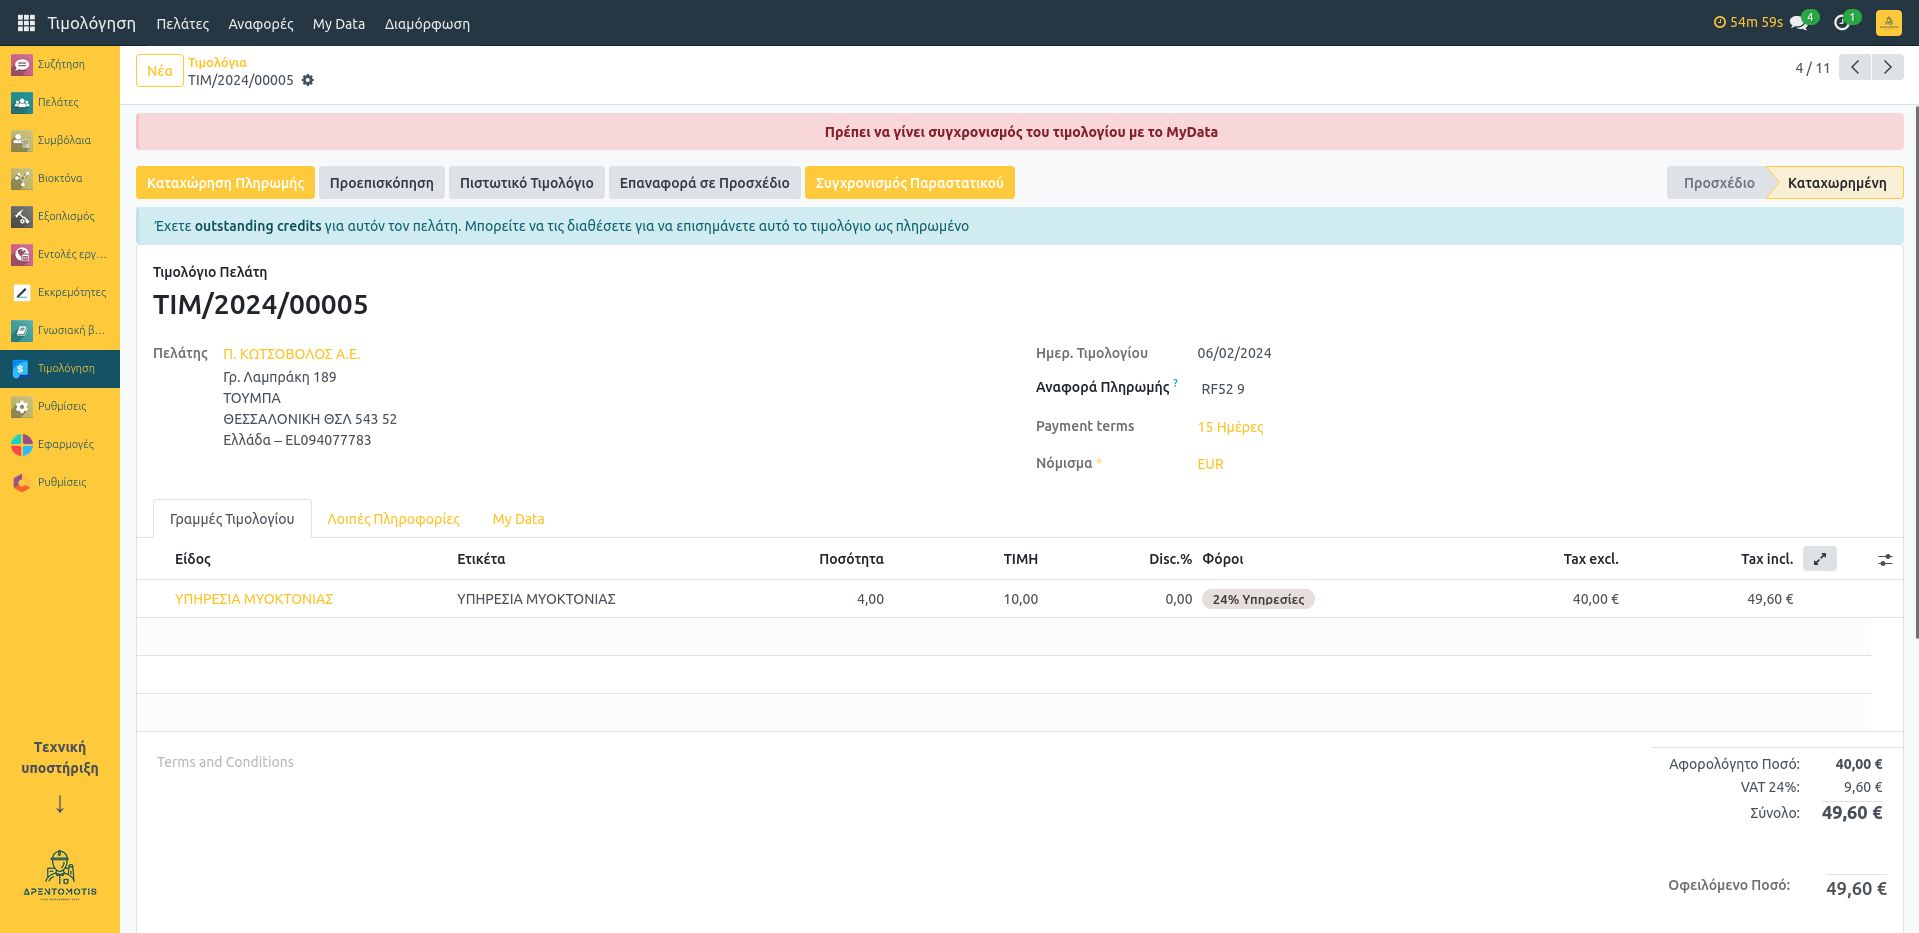Click the Τεχνική υποστήριξη down arrow
This screenshot has width=1919, height=933.
coord(60,804)
